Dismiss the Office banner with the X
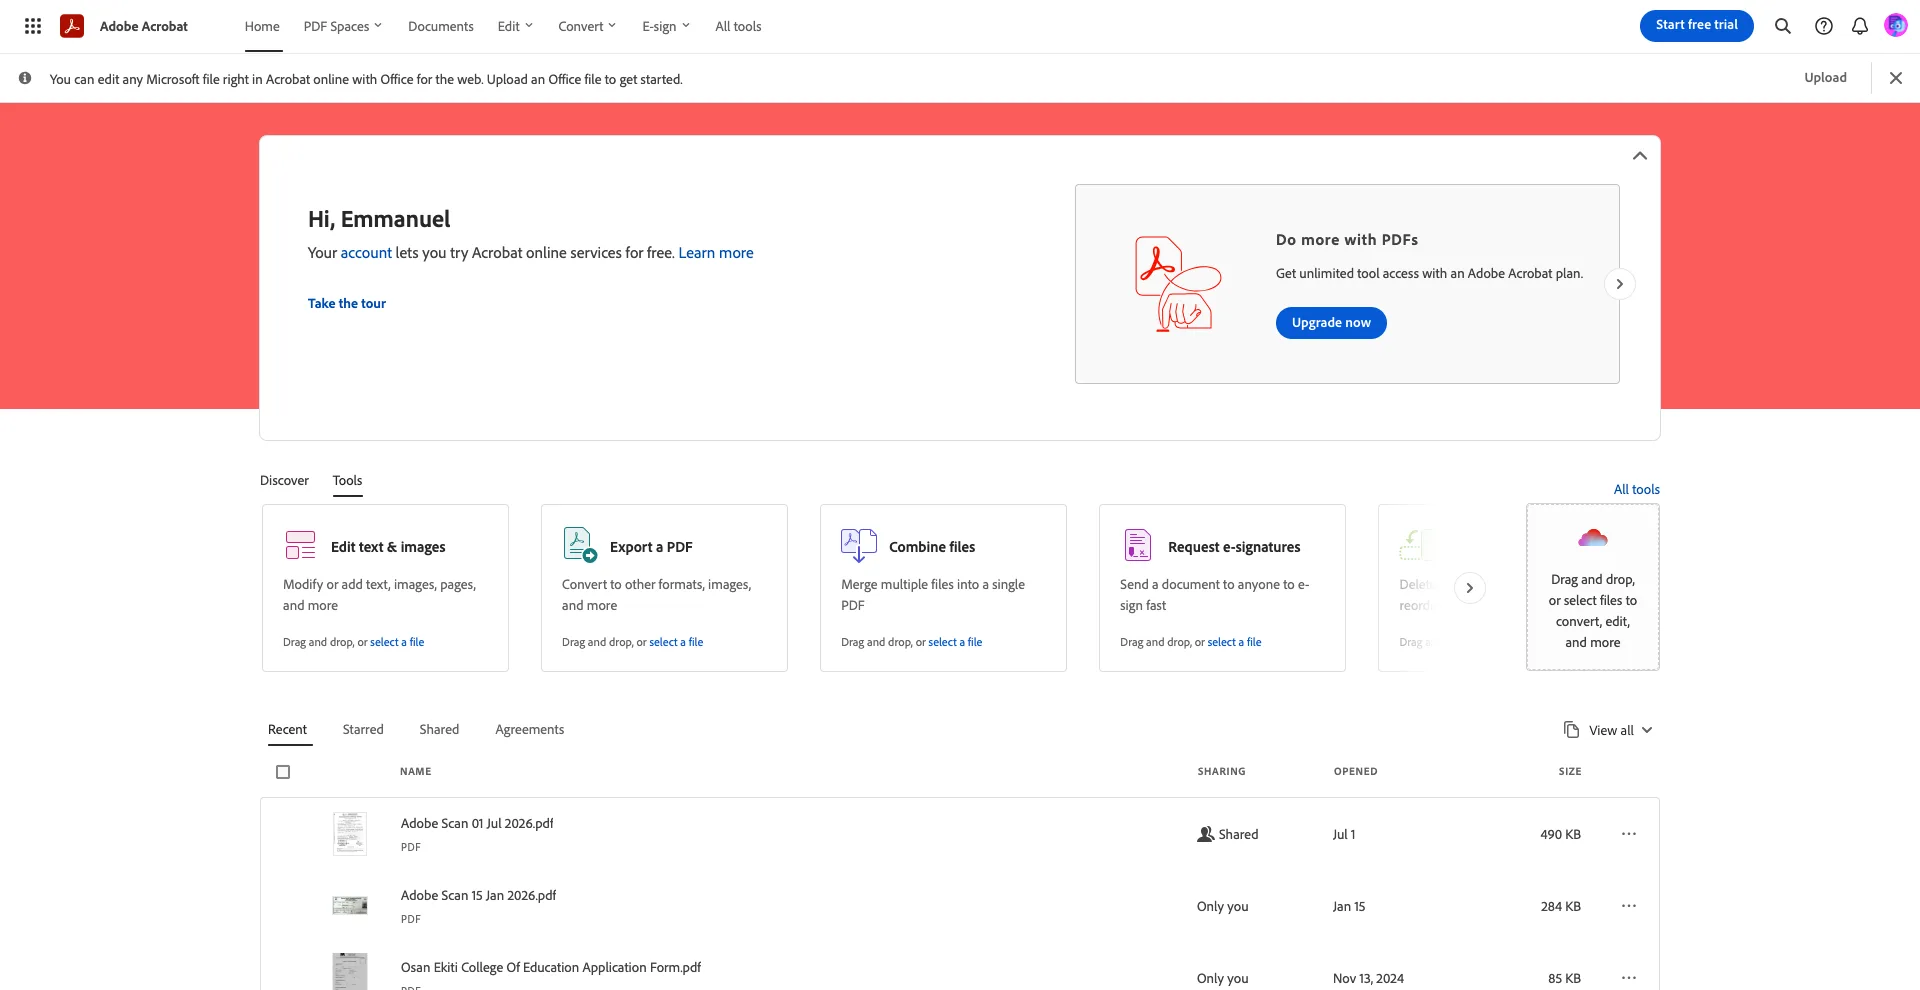 tap(1896, 78)
